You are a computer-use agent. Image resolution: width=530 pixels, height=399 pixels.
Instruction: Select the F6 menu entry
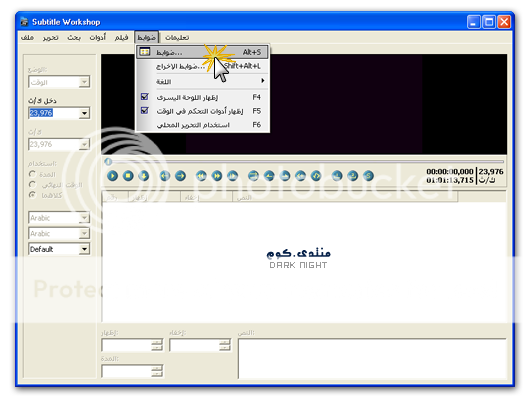coord(202,125)
